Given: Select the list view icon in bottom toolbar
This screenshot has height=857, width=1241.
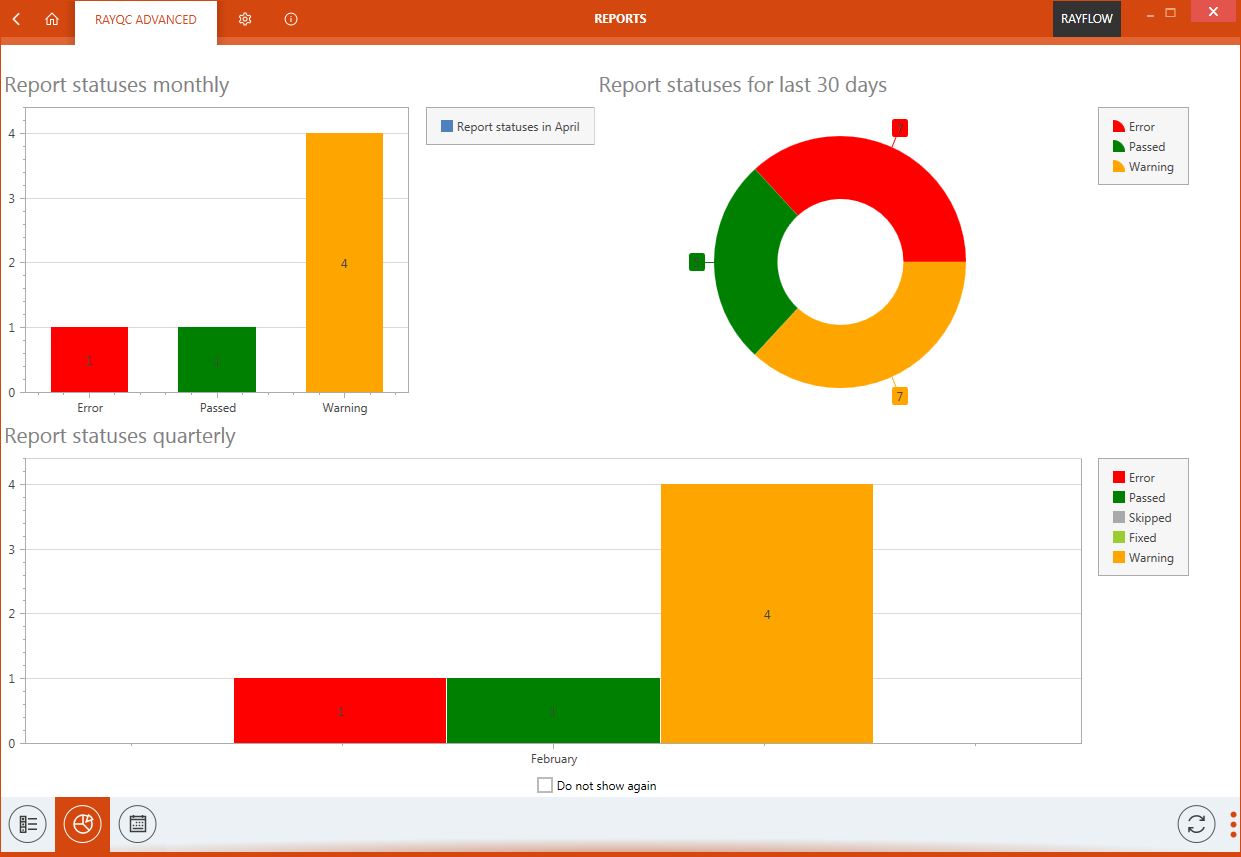Looking at the screenshot, I should point(27,823).
